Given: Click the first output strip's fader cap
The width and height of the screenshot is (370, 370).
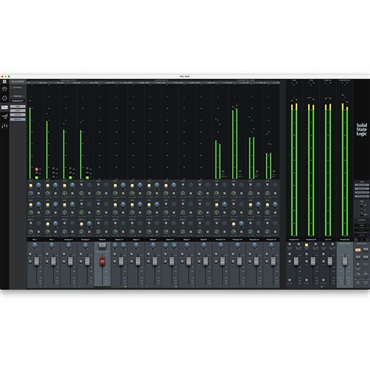Looking at the screenshot, I should [296, 261].
